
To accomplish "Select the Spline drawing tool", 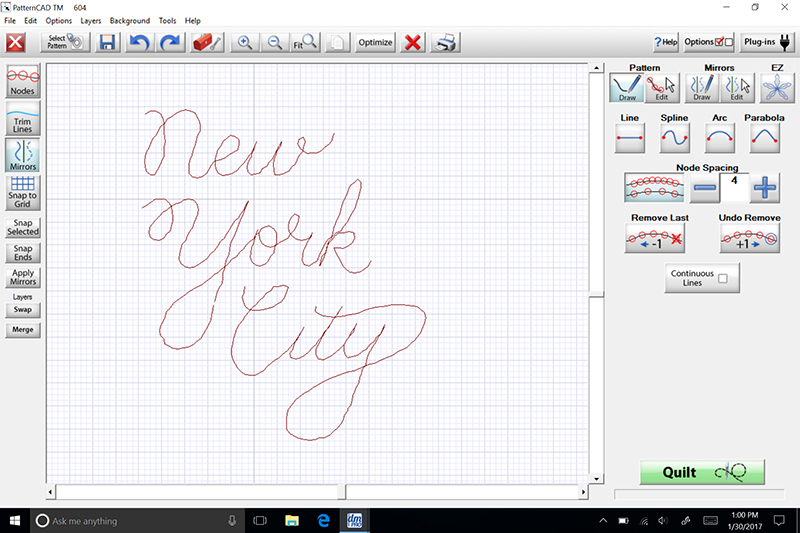I will 675,138.
